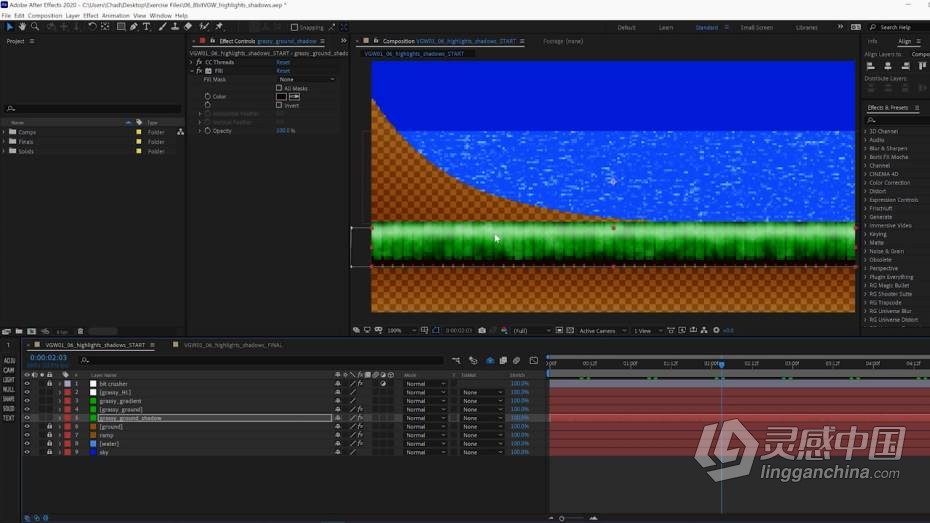Enable the Invert checkbox in Fill
Viewport: 930px width, 523px height.
tap(279, 105)
